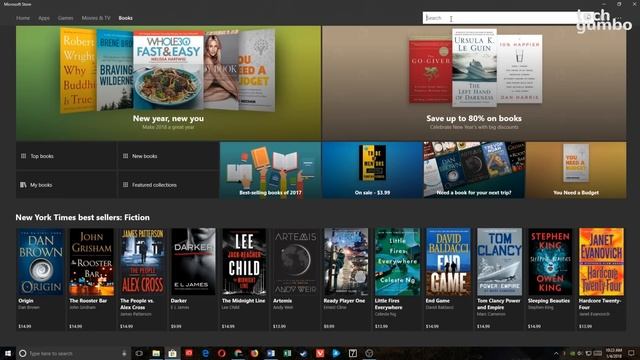640x360 pixels.
Task: Click the 'Sleeping Beauties' title text
Action: coord(549,301)
